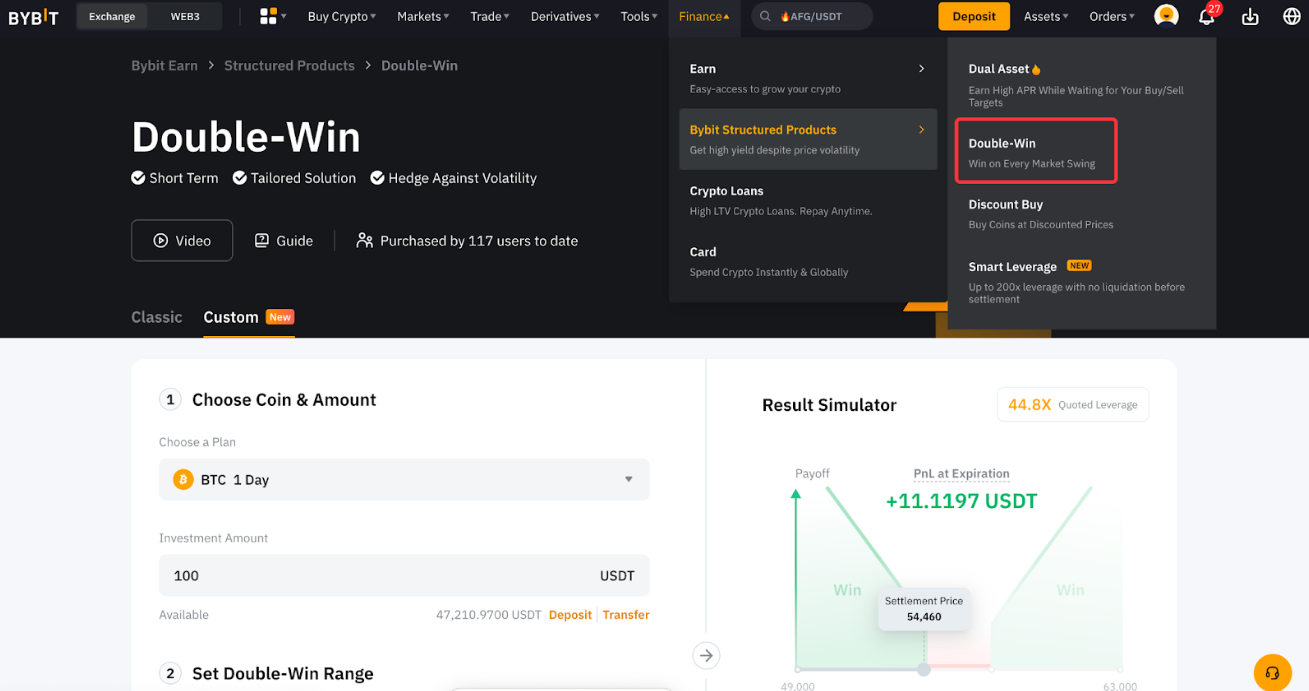1309x691 pixels.
Task: Expand the Assets dropdown
Action: point(1046,16)
